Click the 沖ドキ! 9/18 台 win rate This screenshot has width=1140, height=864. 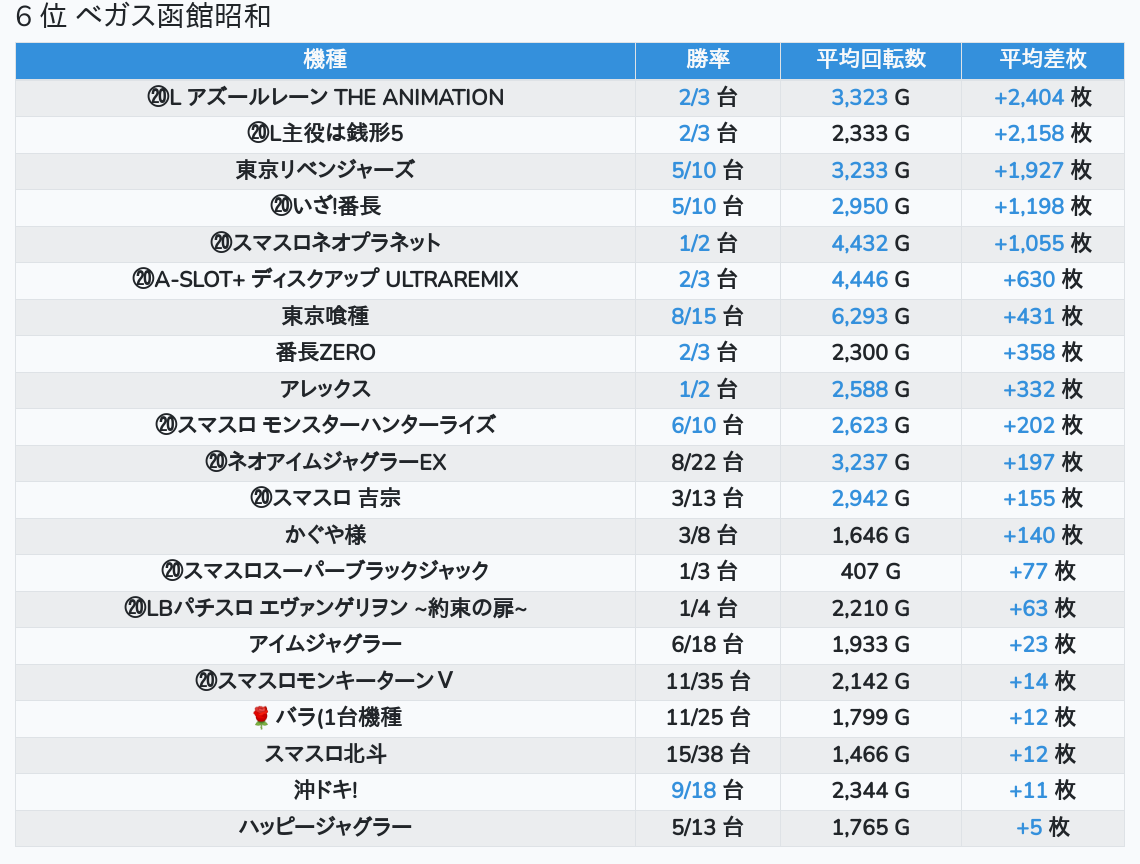(x=707, y=790)
